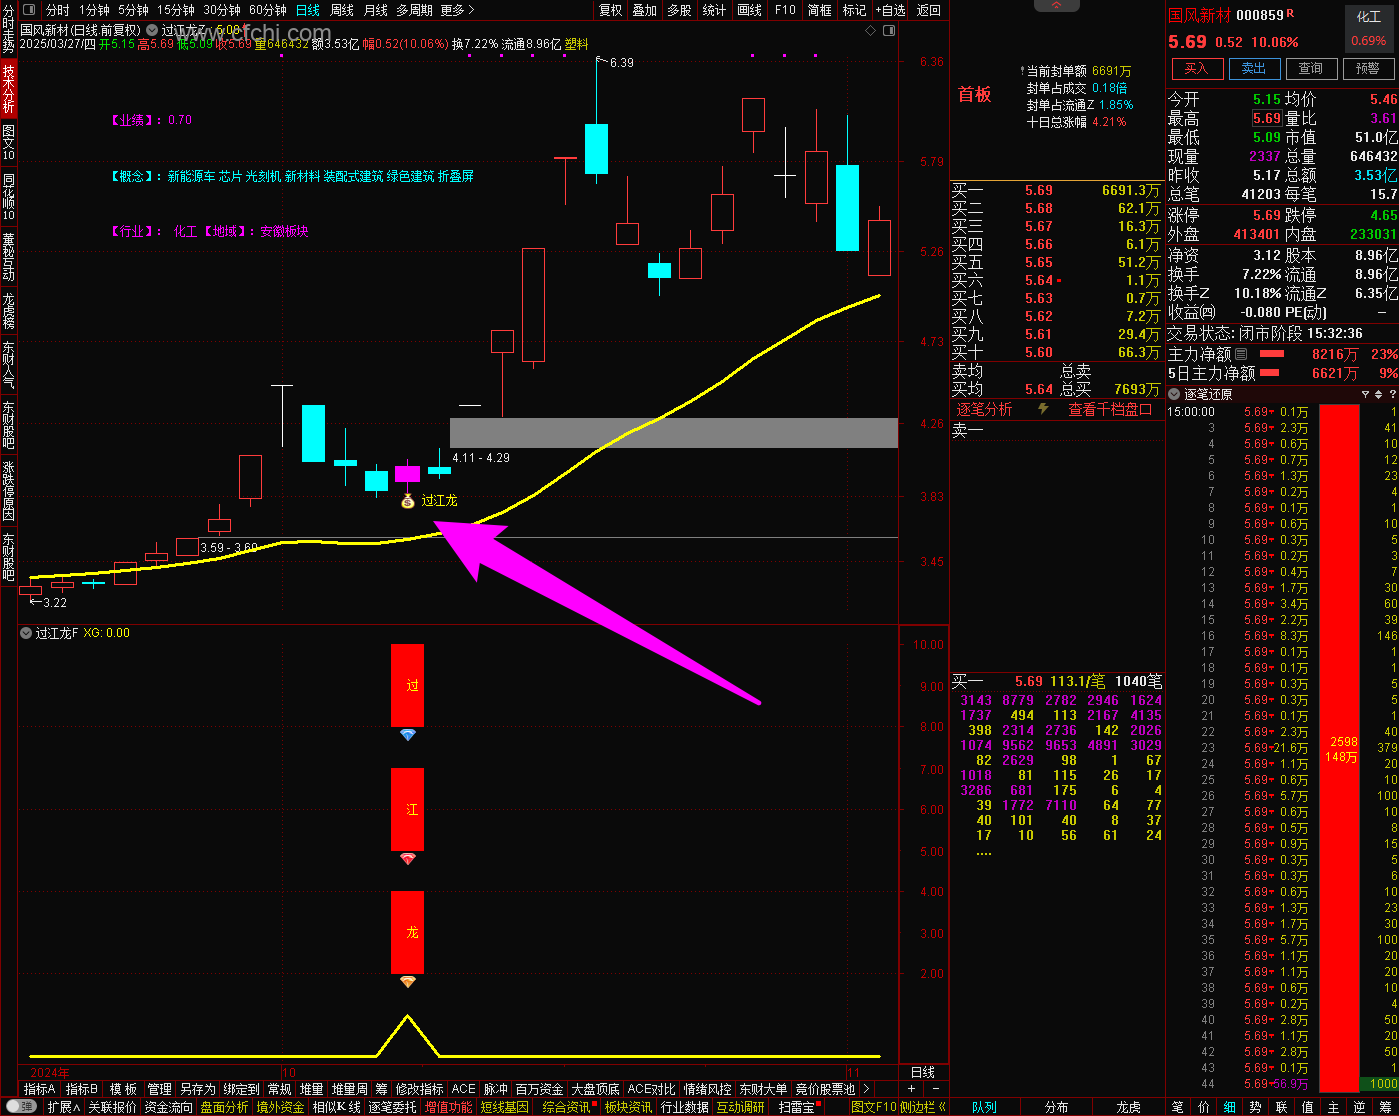Click the minus zoom icon at chart bottom
This screenshot has height=1116, width=1399.
[936, 1089]
